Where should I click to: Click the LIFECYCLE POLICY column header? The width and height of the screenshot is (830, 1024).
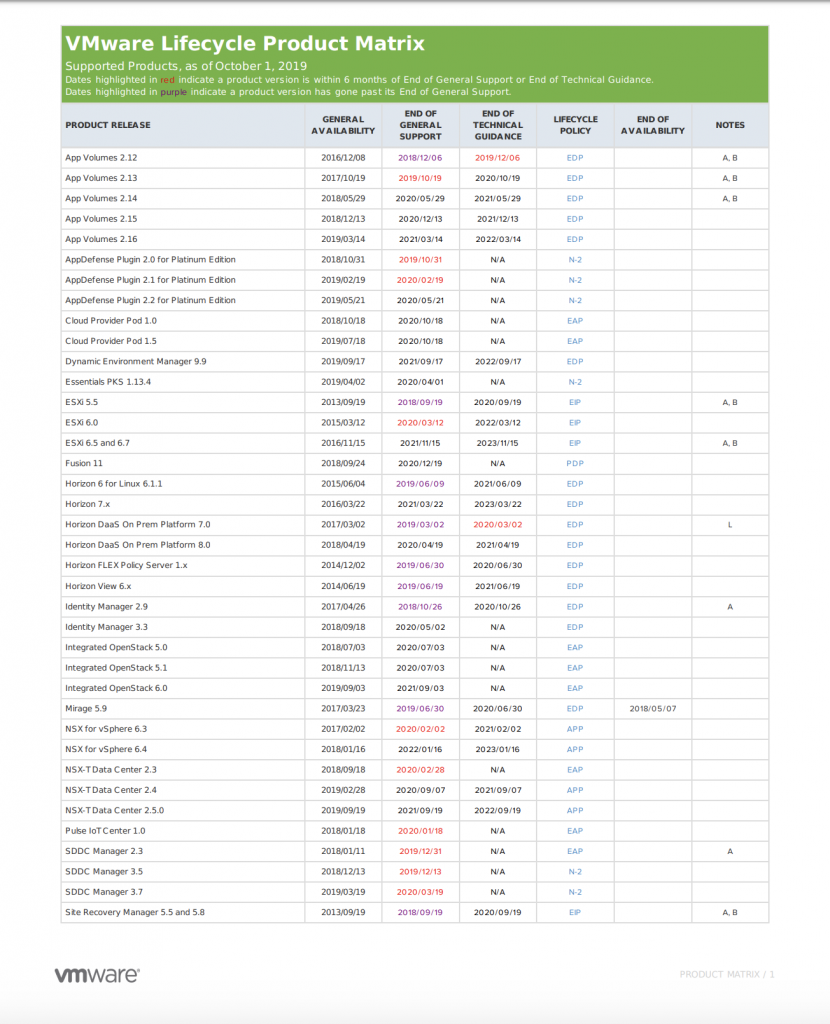(576, 124)
